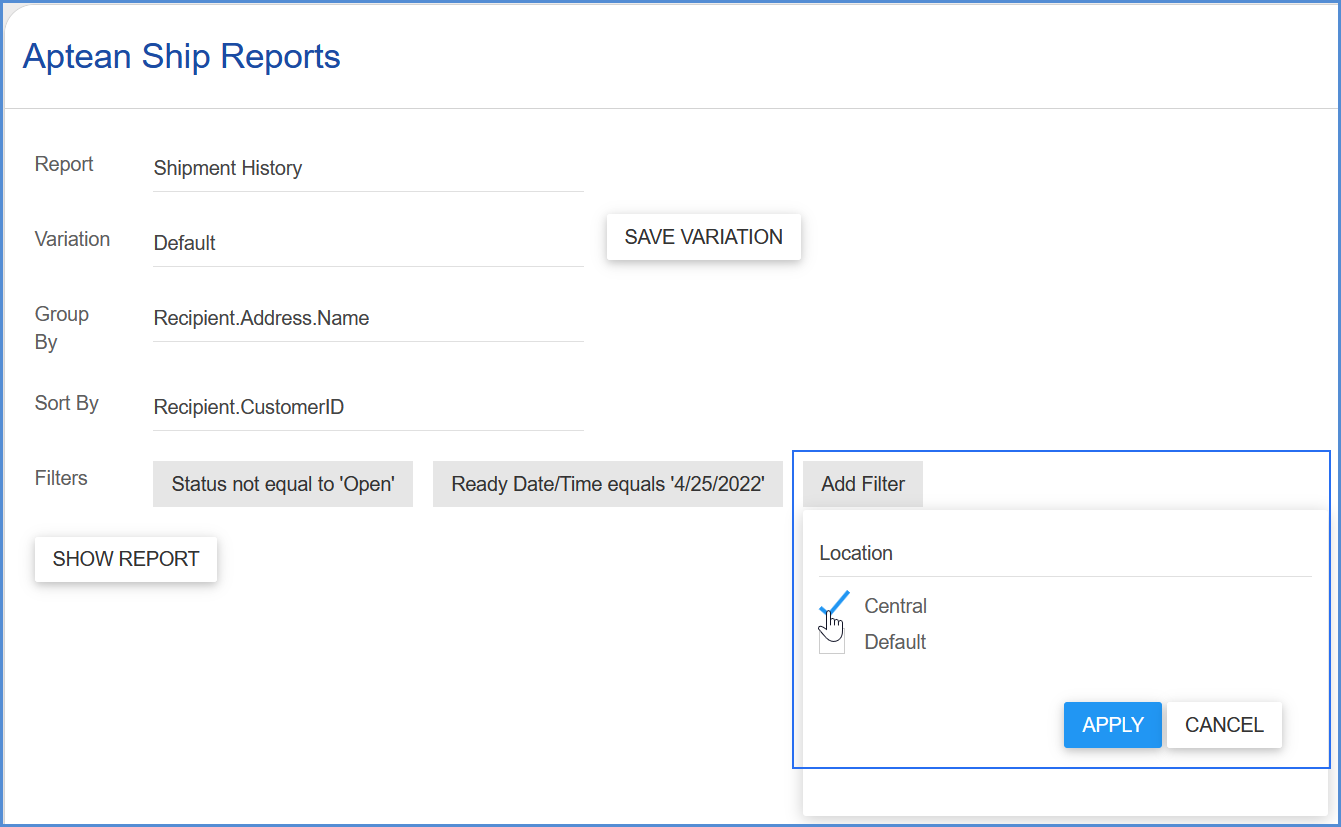
Task: Click the Report field label
Action: 64,164
